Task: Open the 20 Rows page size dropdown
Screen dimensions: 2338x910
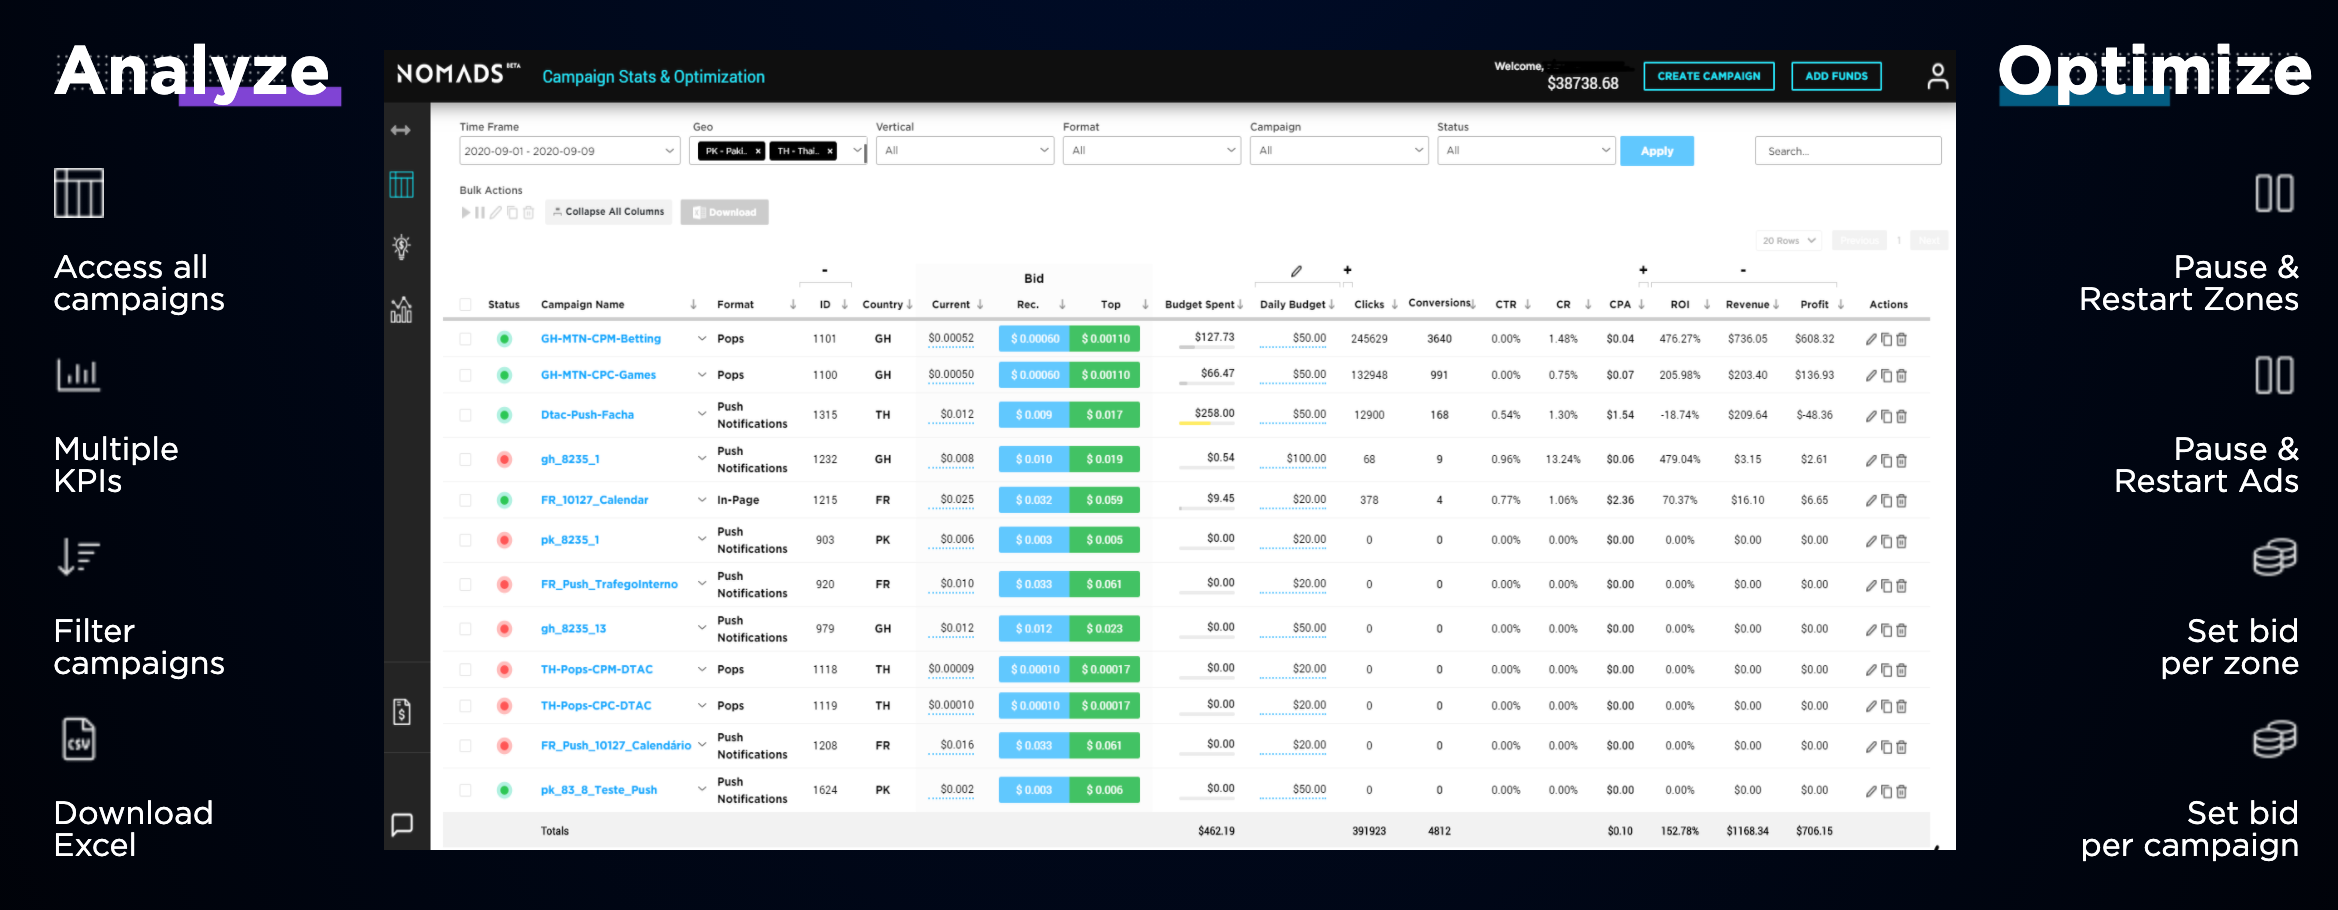Action: [1788, 241]
